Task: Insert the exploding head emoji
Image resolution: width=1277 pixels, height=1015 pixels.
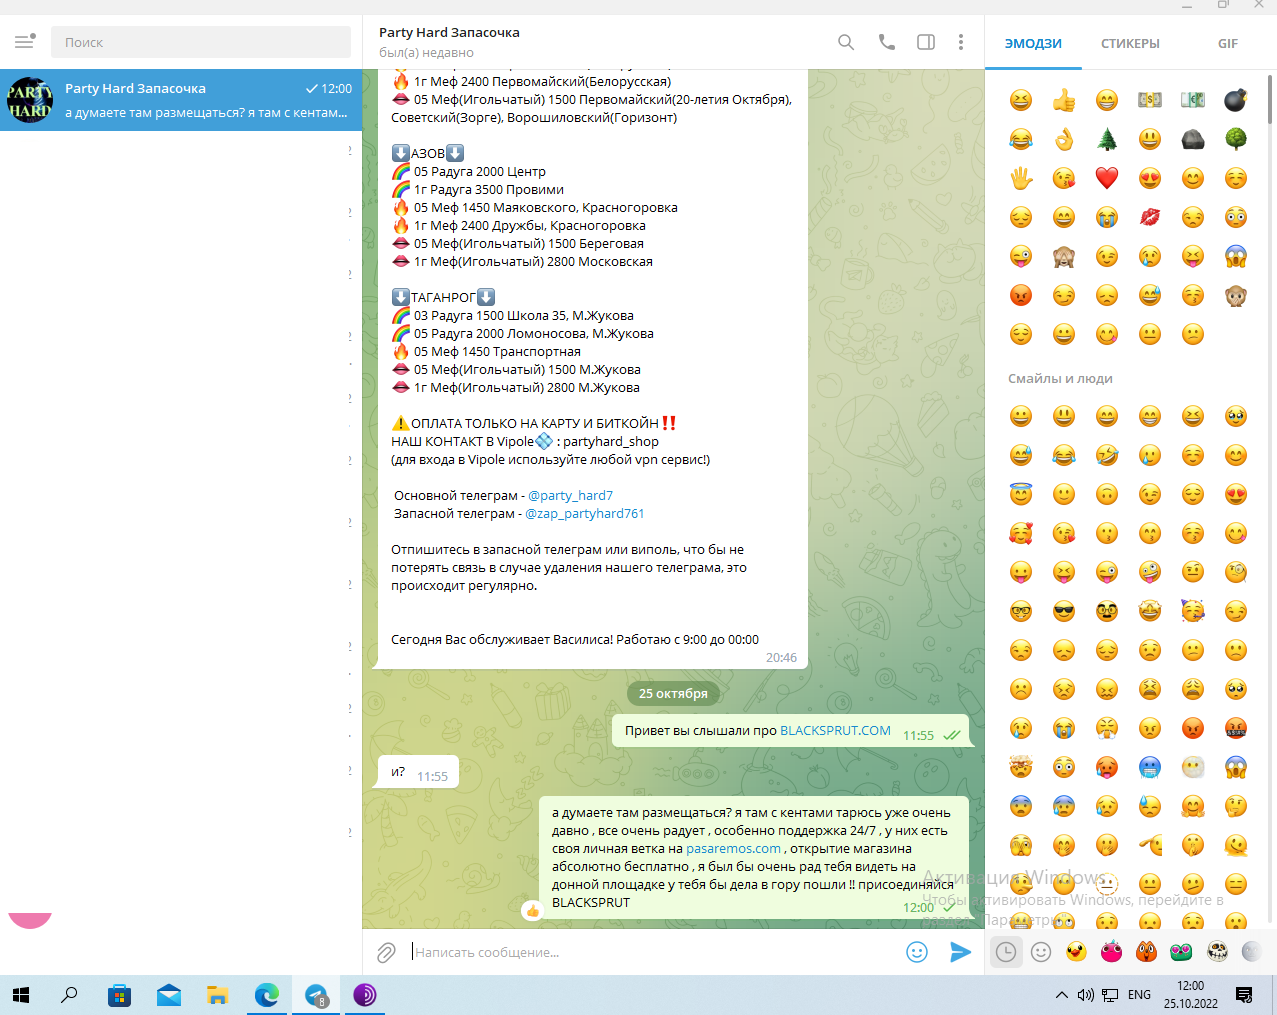Action: click(1021, 767)
